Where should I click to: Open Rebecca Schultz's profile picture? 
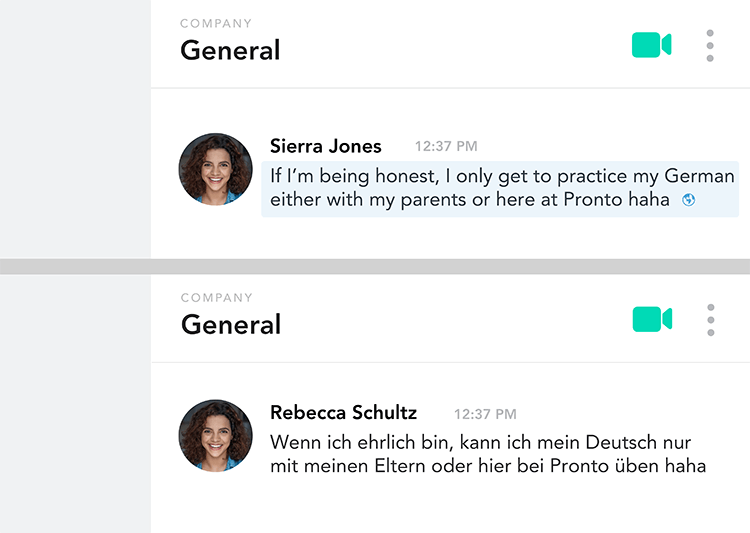click(215, 436)
